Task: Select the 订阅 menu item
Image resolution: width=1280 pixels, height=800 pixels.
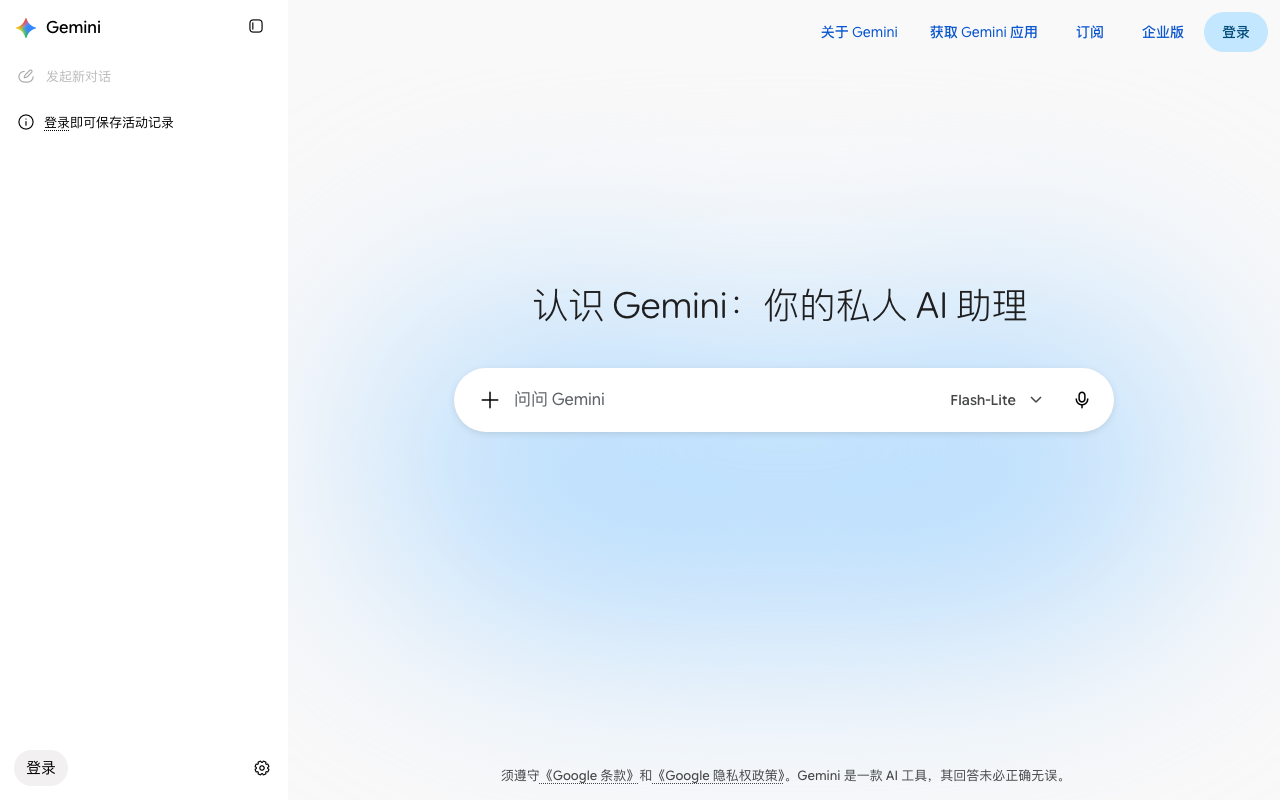Action: tap(1090, 32)
